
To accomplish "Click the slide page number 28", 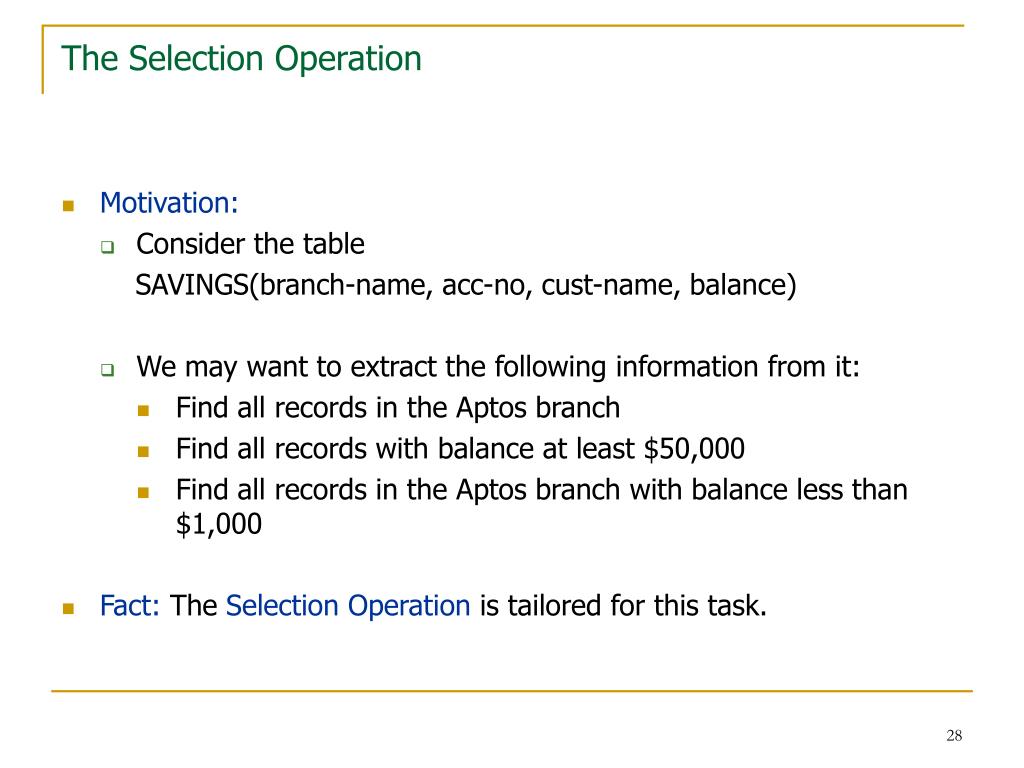I will coord(954,736).
